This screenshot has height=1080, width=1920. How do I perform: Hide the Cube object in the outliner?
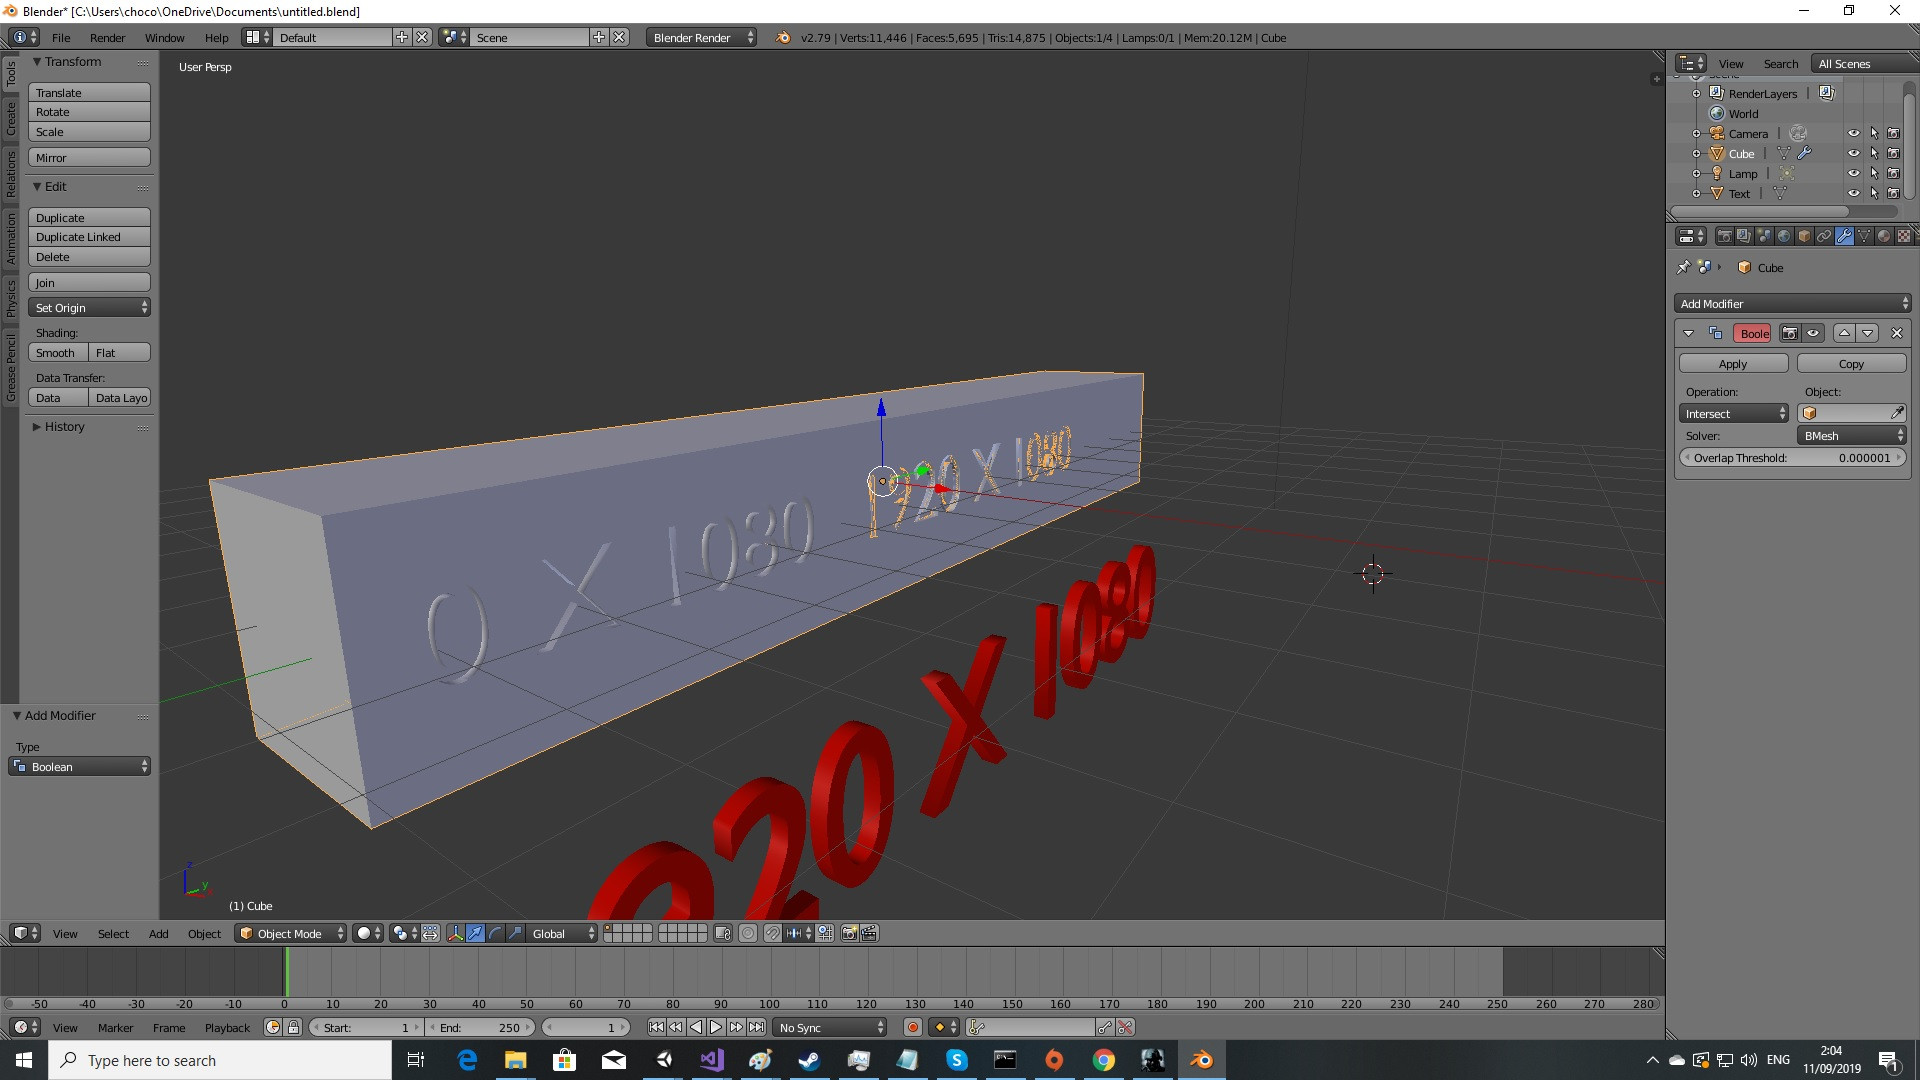pyautogui.click(x=1853, y=153)
